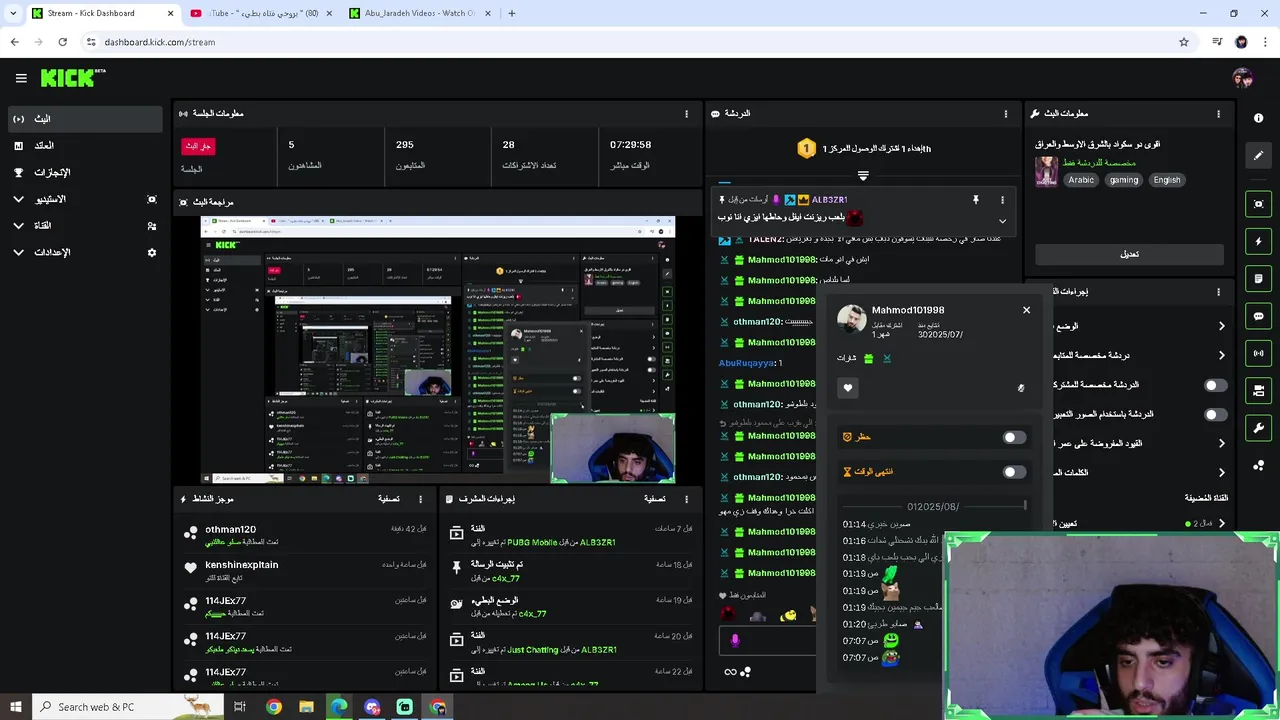
Task: Click the gaming tag chip
Action: coord(1124,180)
